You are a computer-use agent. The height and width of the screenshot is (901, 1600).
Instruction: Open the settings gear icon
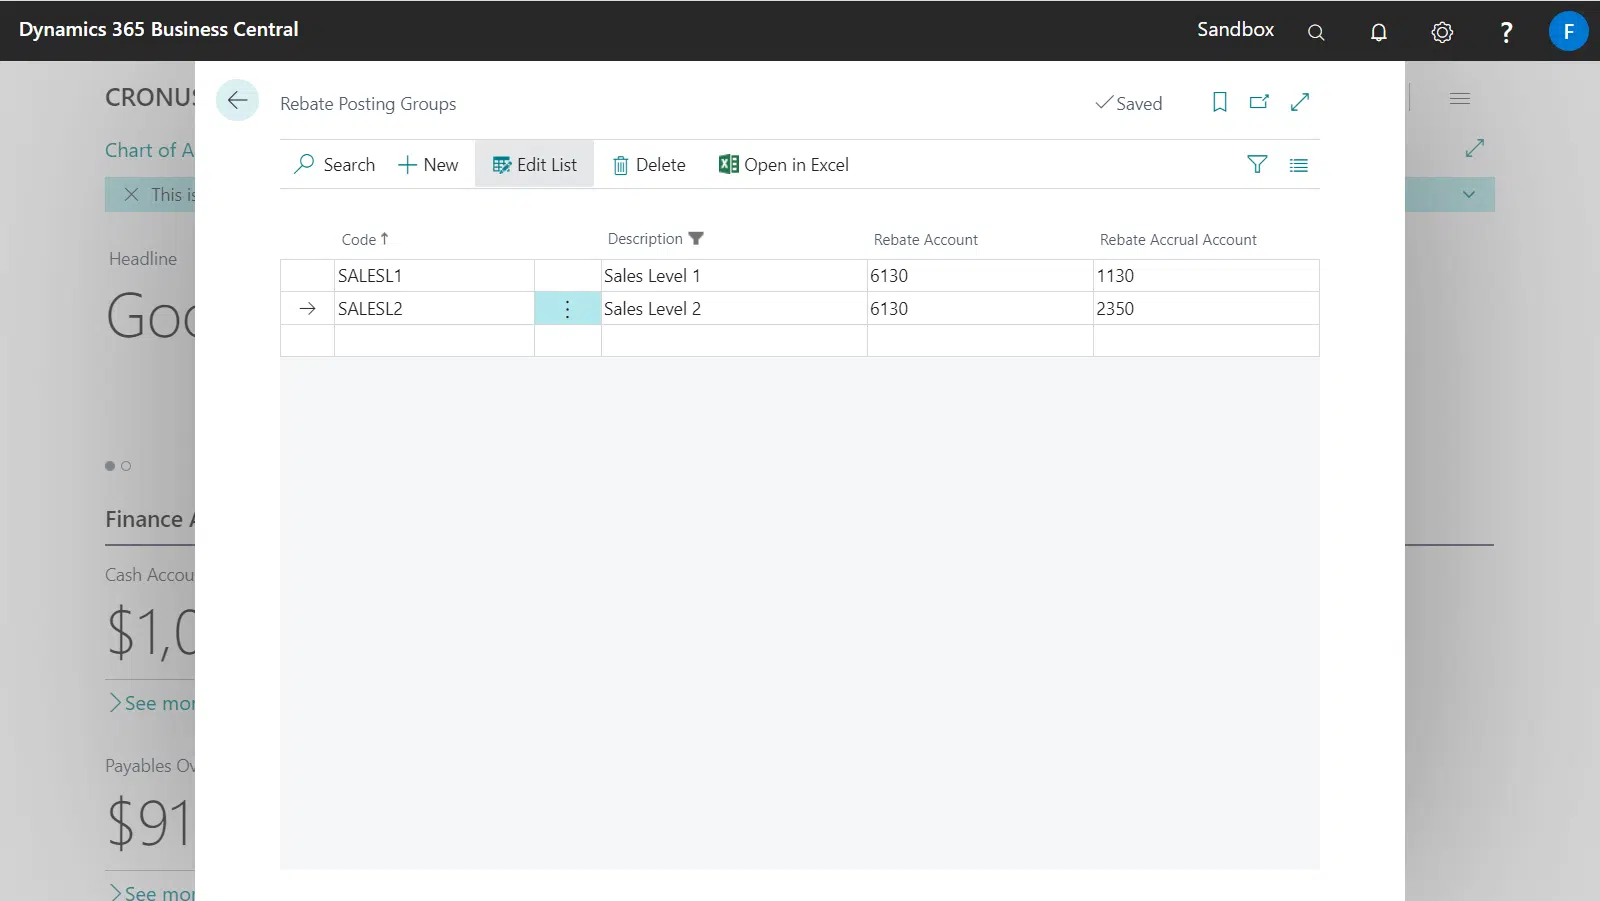(x=1442, y=32)
